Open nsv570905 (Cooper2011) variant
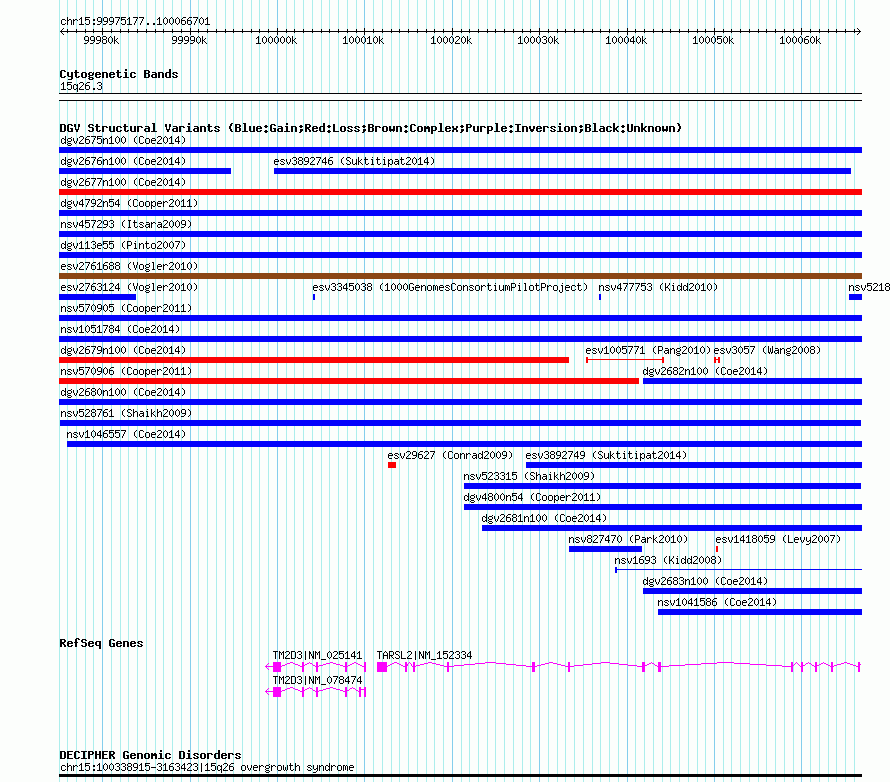This screenshot has height=782, width=890. pos(126,308)
